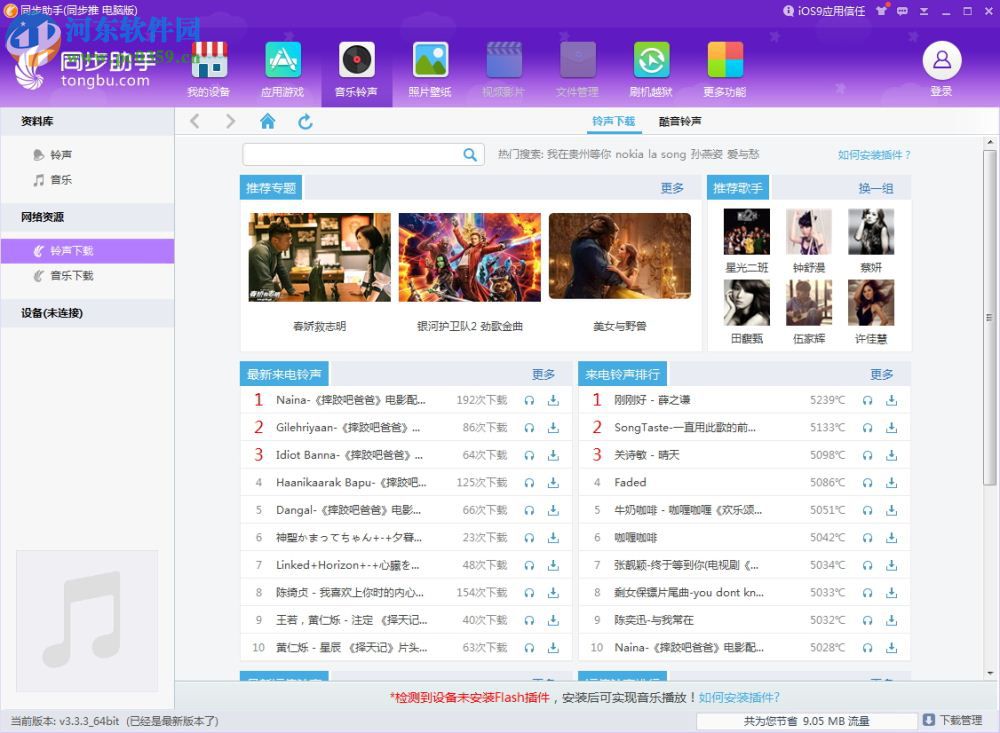This screenshot has width=1000, height=733.
Task: Open 美女与野兽 album thumbnail
Action: [x=619, y=258]
